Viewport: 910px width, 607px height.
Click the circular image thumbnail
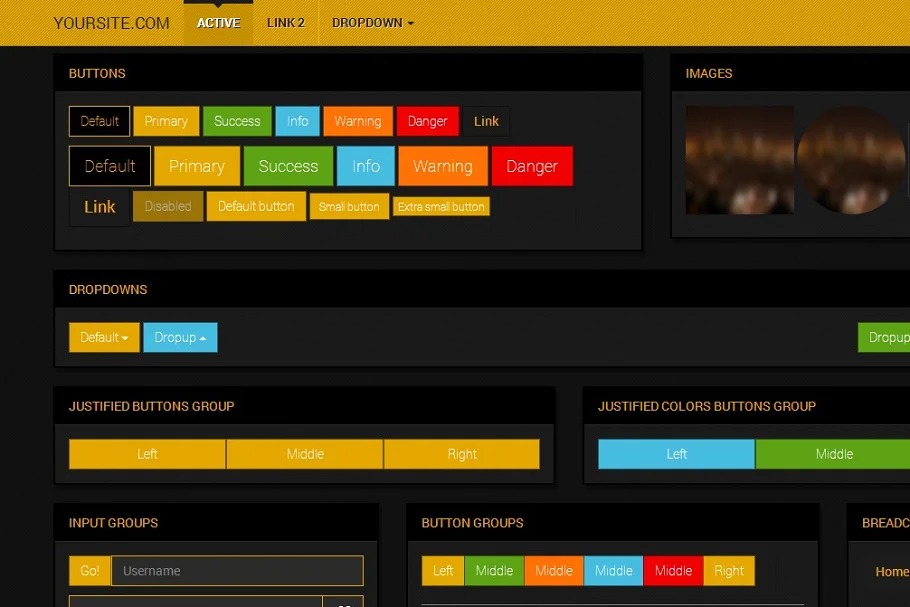coord(851,160)
